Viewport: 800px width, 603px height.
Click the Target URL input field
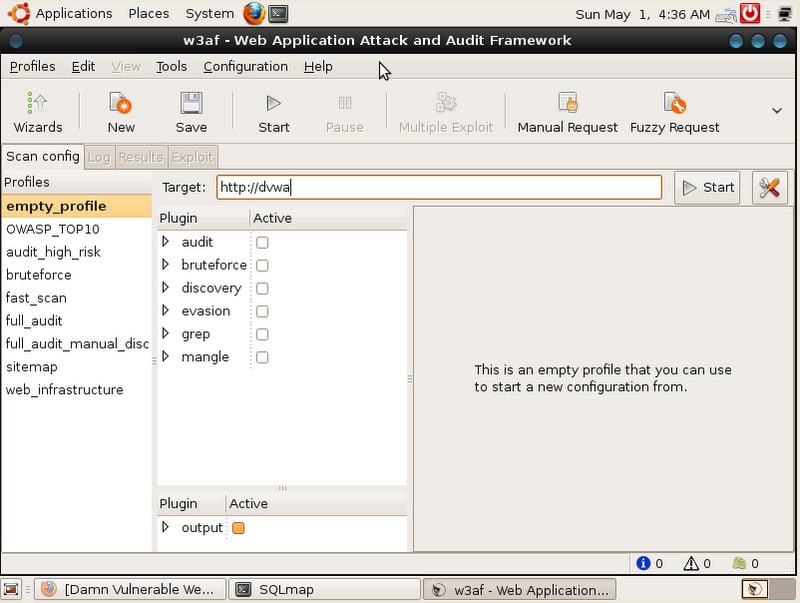439,187
